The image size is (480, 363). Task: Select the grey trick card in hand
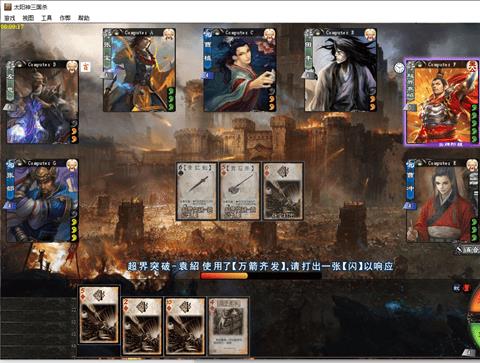[229, 326]
